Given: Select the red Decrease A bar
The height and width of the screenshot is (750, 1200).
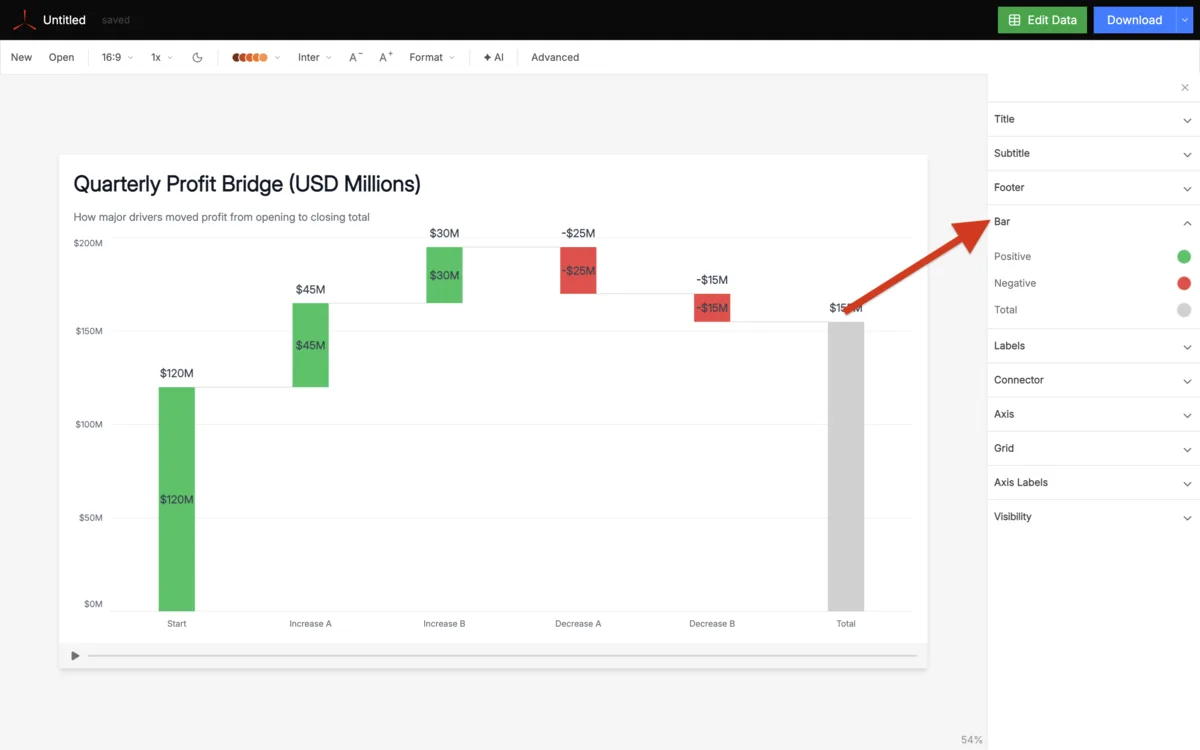Looking at the screenshot, I should tap(578, 270).
